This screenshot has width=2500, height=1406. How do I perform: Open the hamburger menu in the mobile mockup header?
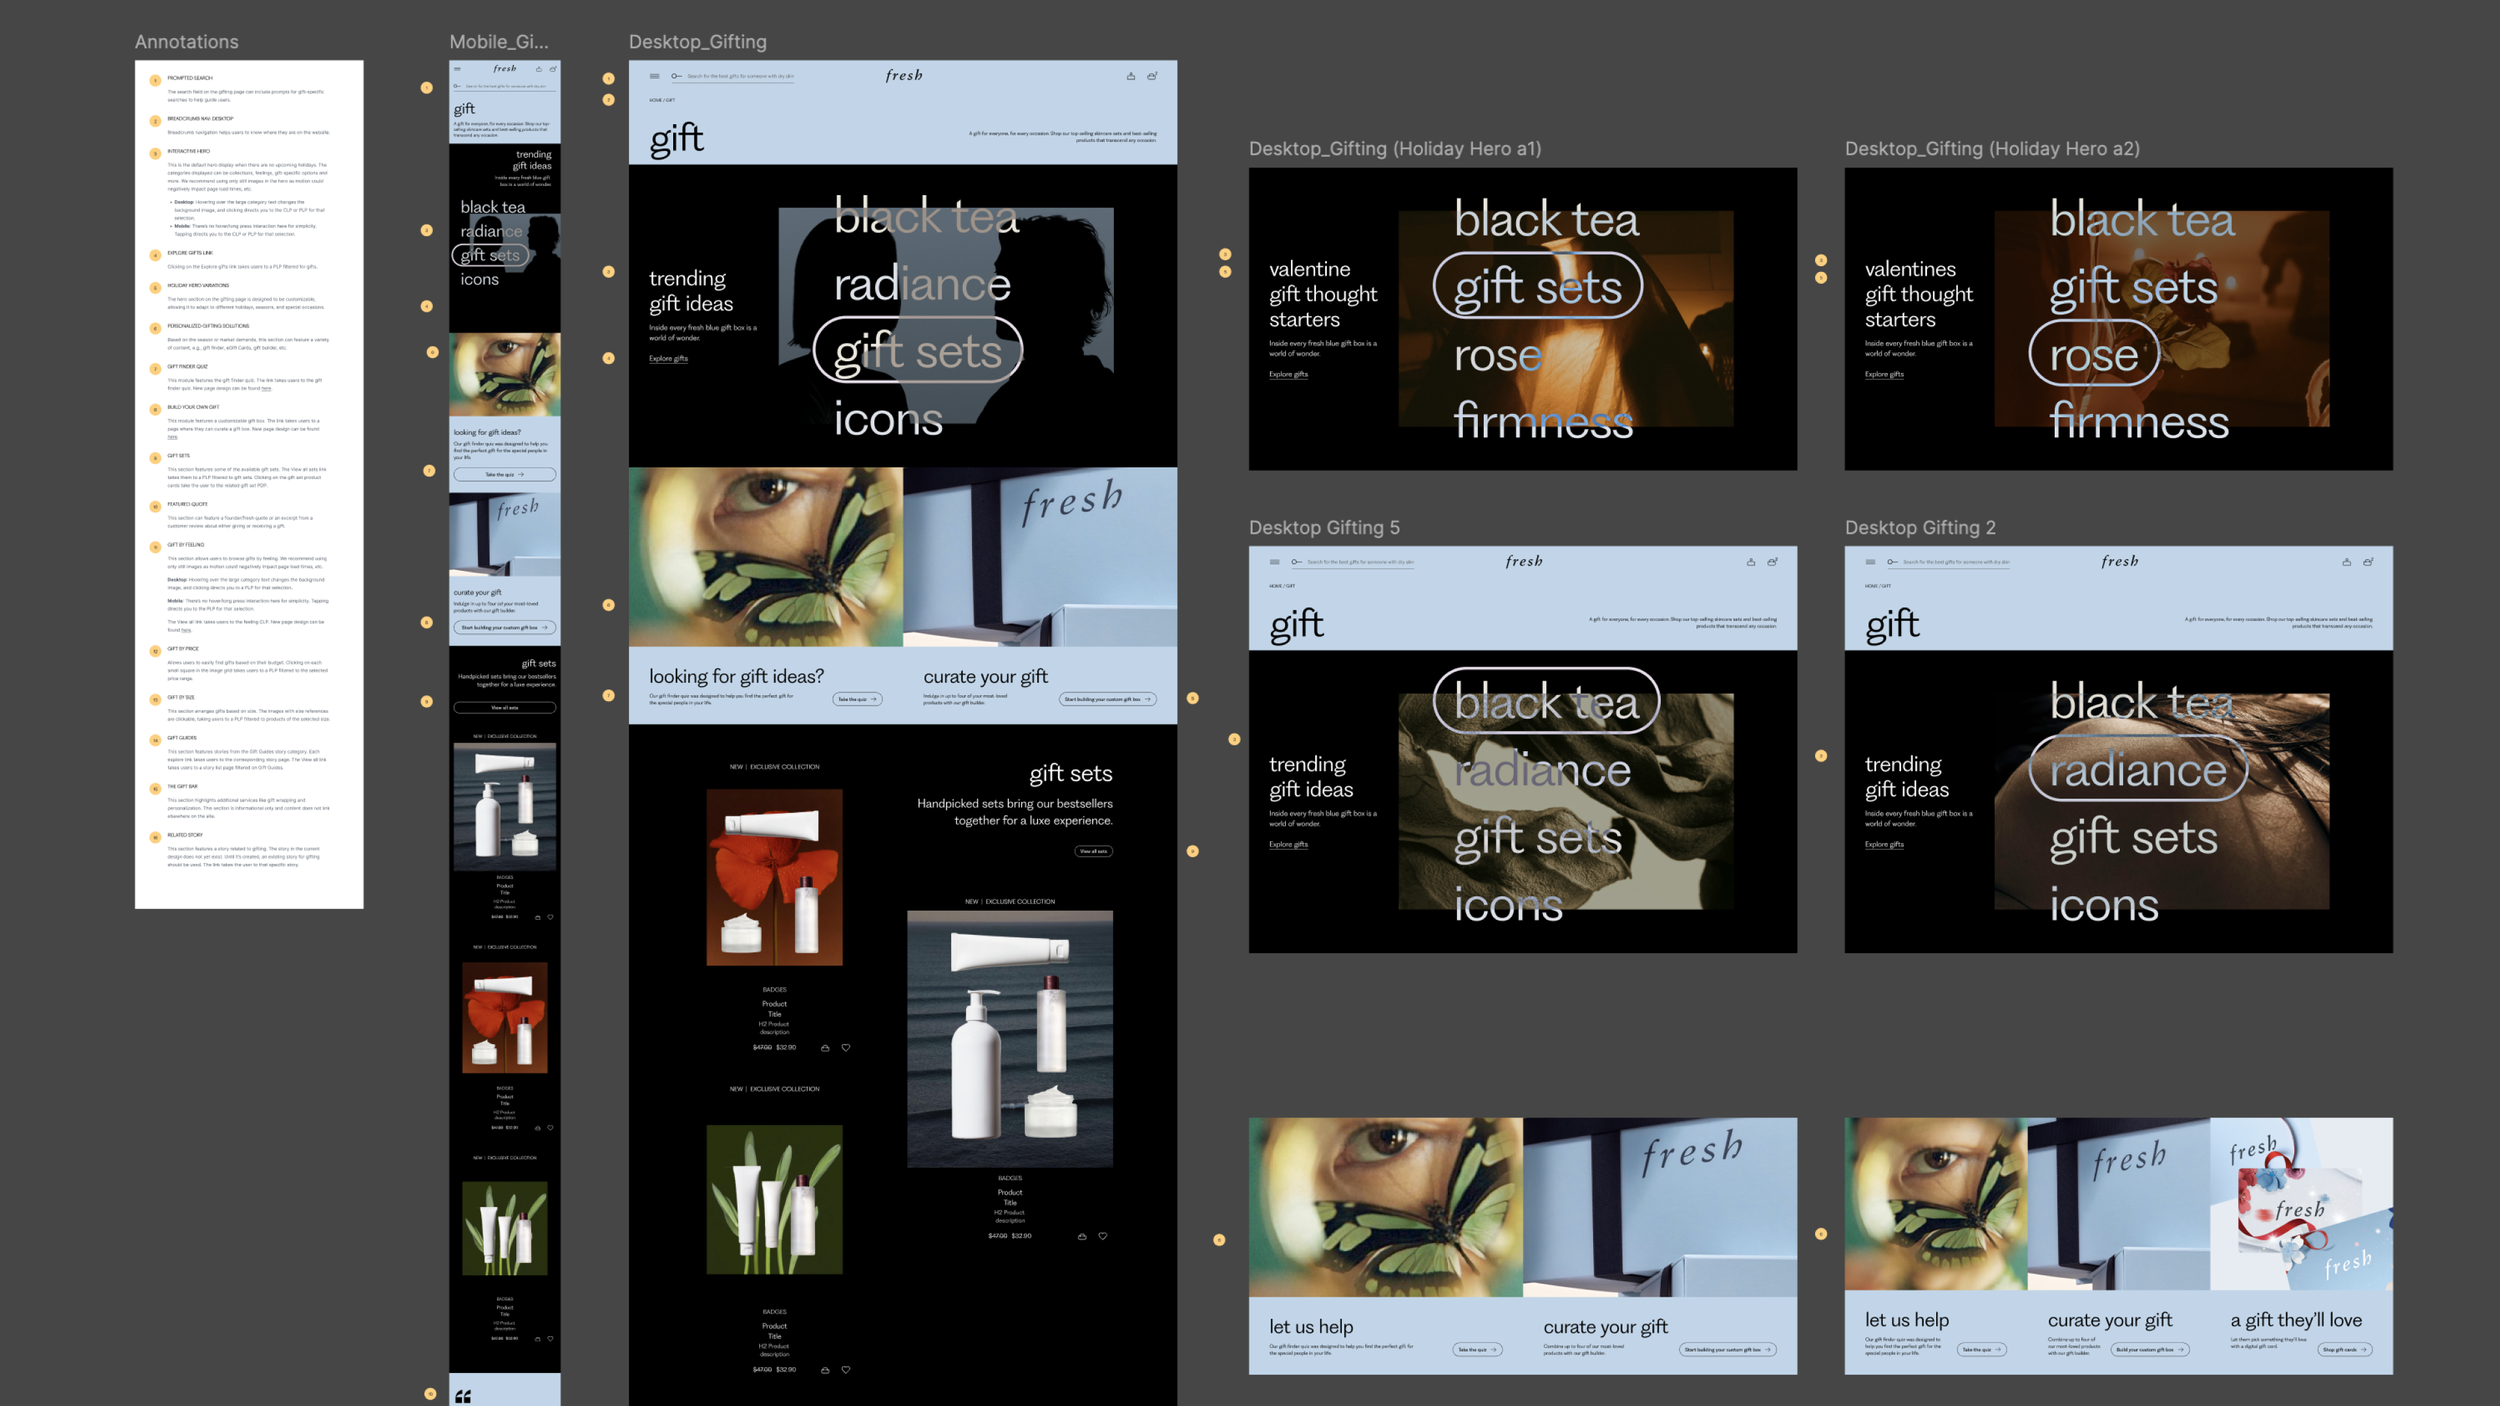459,68
